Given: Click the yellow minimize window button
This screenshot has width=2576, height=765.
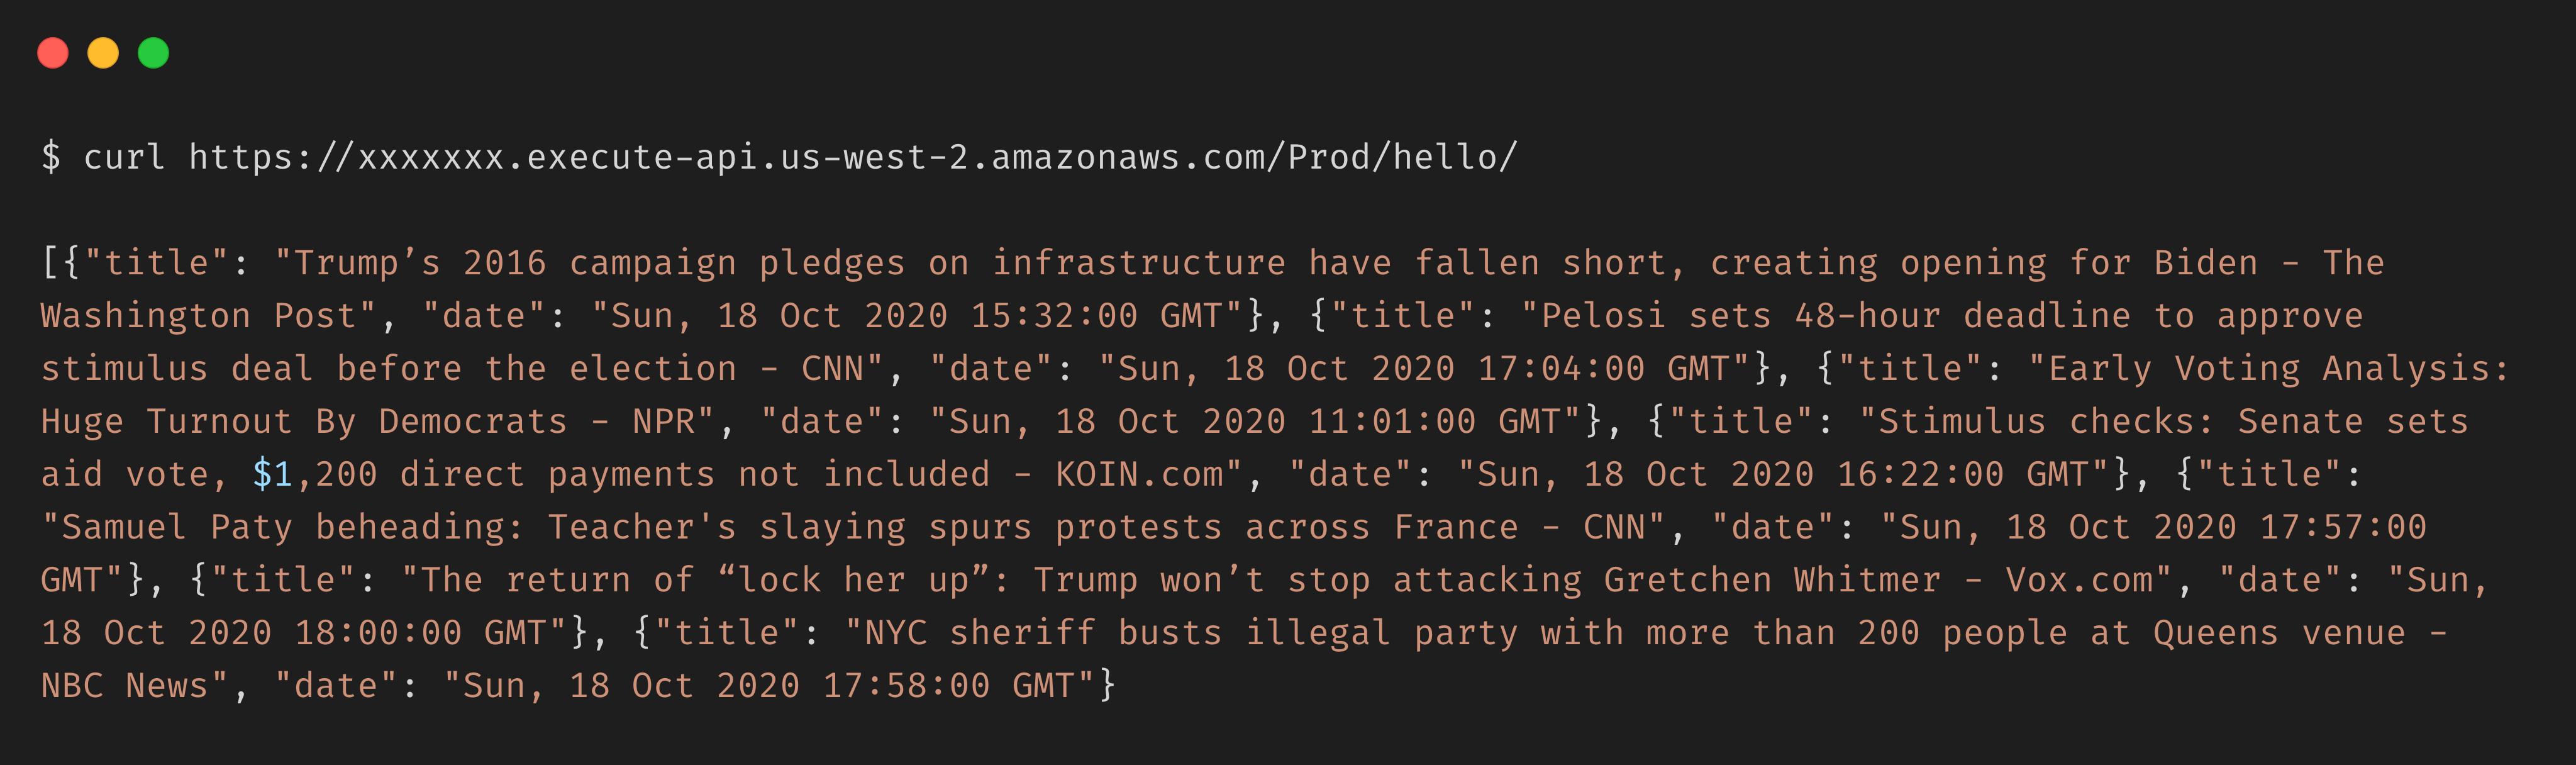Looking at the screenshot, I should click(103, 53).
